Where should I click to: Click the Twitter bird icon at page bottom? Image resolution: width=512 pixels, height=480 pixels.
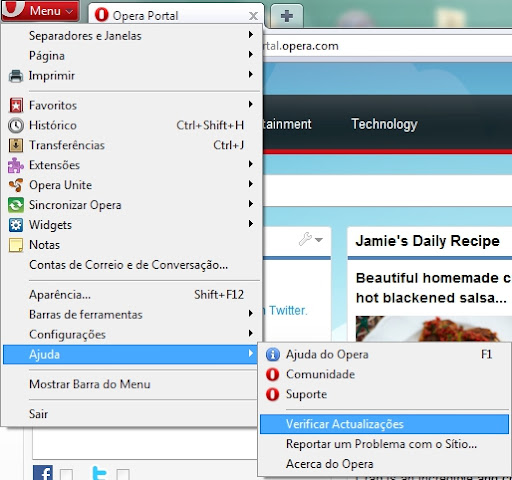[x=99, y=473]
